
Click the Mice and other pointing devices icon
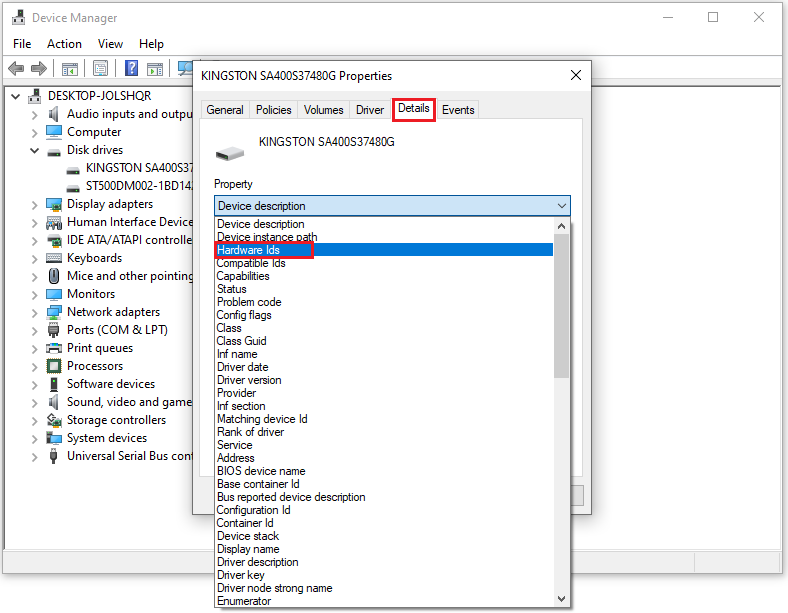(54, 276)
